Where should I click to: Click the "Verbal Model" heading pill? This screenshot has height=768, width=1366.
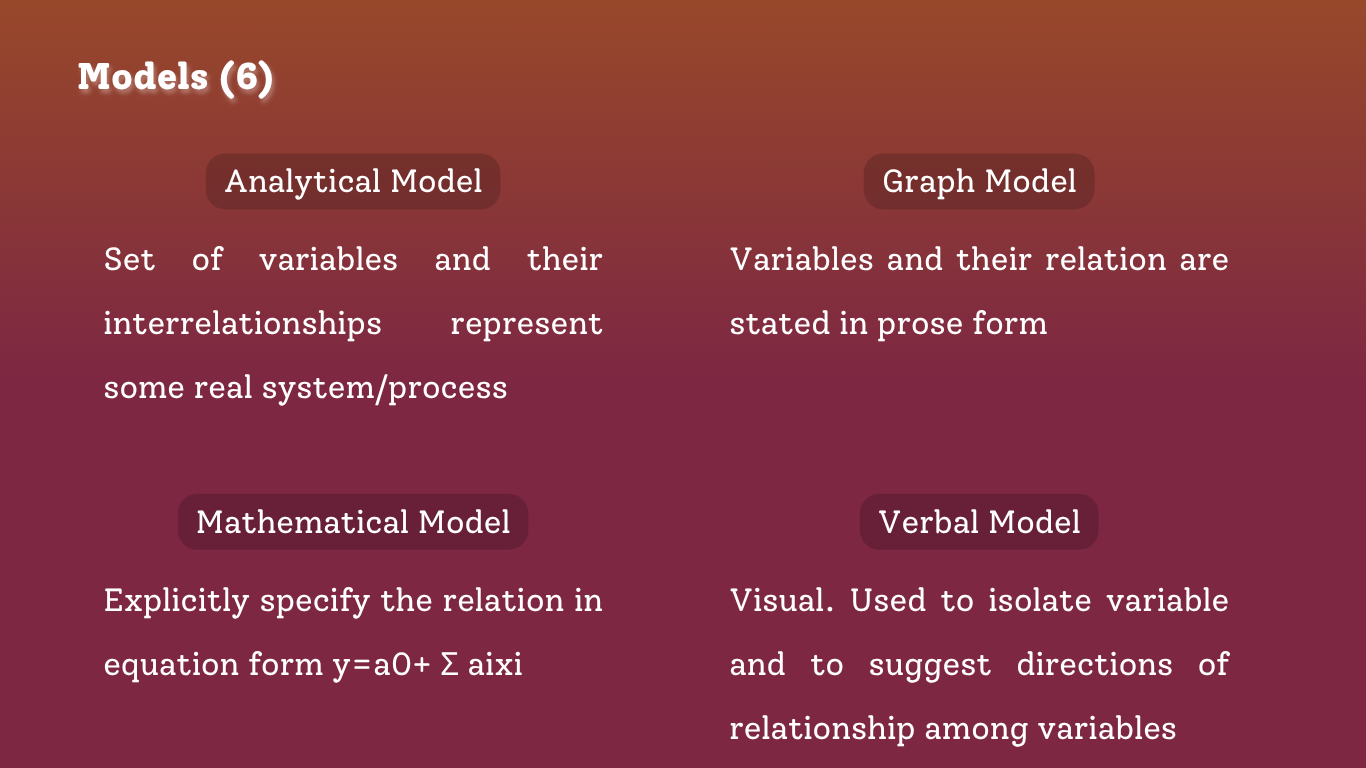[979, 522]
